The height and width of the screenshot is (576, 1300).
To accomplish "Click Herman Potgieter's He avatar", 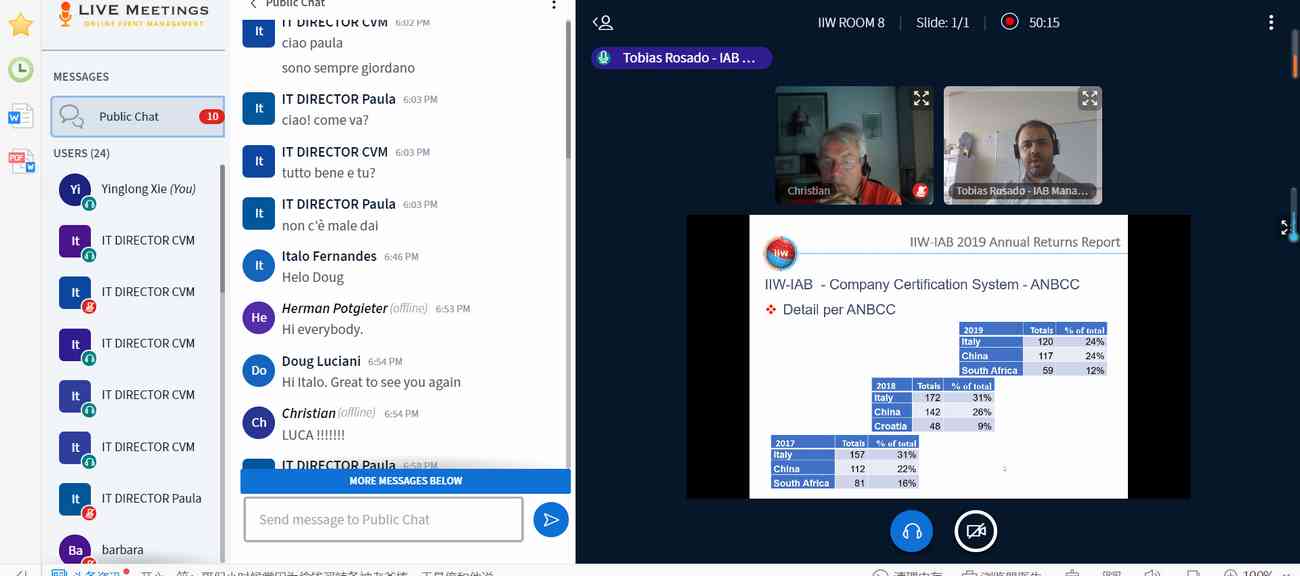I will pos(259,317).
